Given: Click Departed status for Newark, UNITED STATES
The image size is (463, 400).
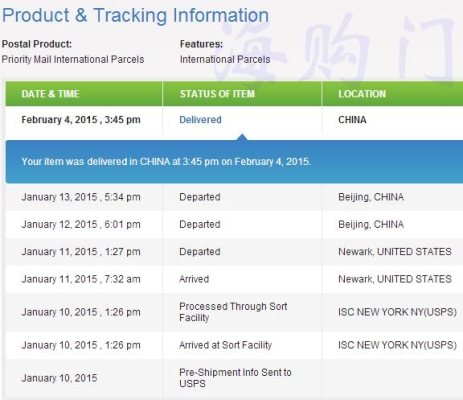Looking at the screenshot, I should tap(200, 252).
